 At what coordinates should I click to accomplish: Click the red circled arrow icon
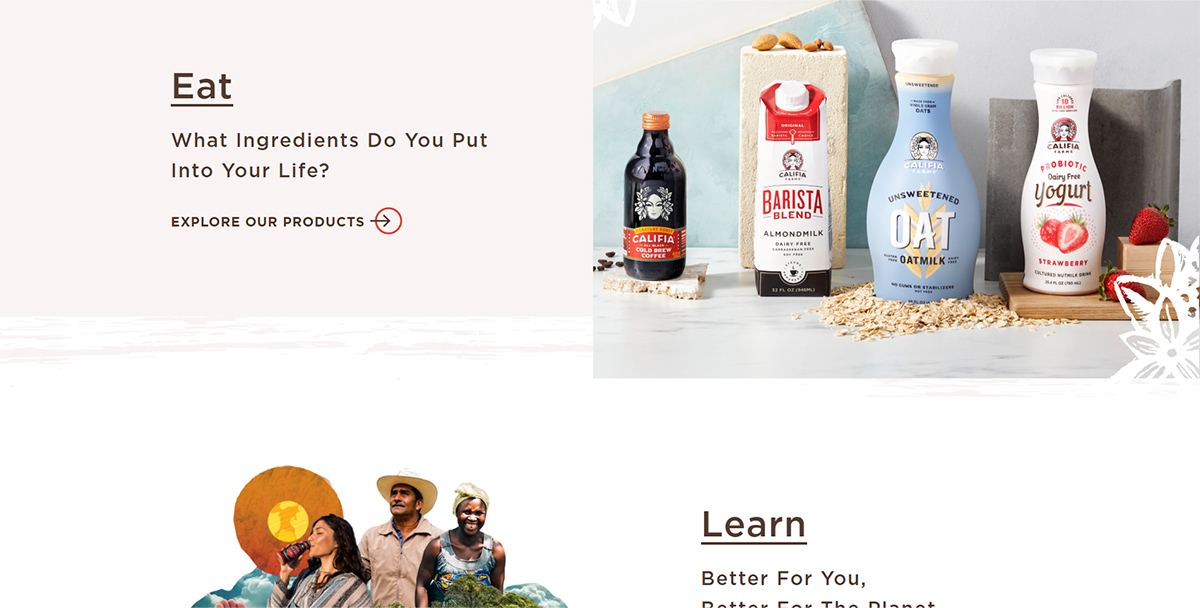pyautogui.click(x=387, y=221)
